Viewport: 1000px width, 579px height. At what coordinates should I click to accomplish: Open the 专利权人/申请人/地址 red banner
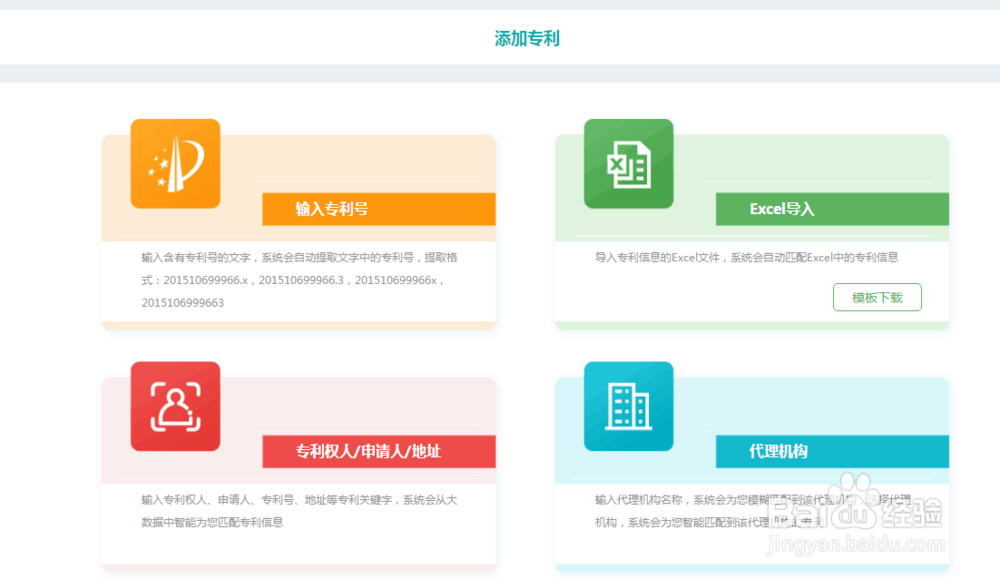[x=379, y=451]
